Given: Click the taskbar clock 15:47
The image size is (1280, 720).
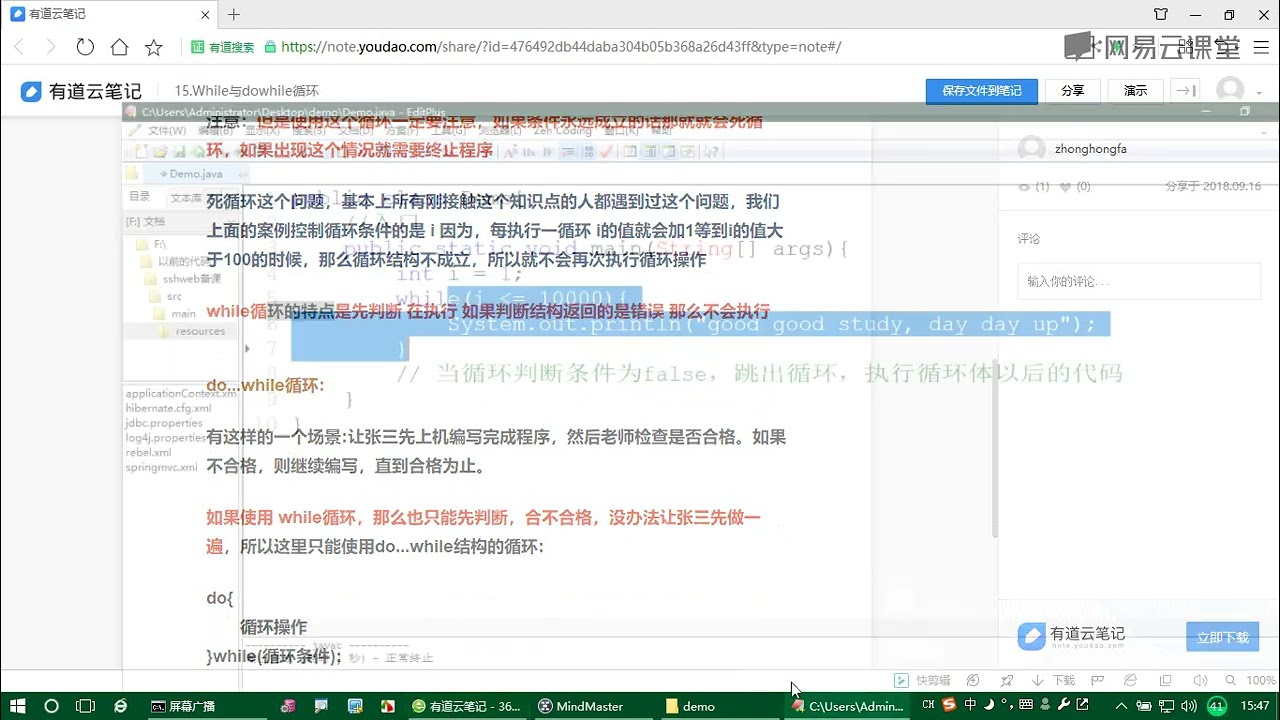Looking at the screenshot, I should pos(1255,705).
